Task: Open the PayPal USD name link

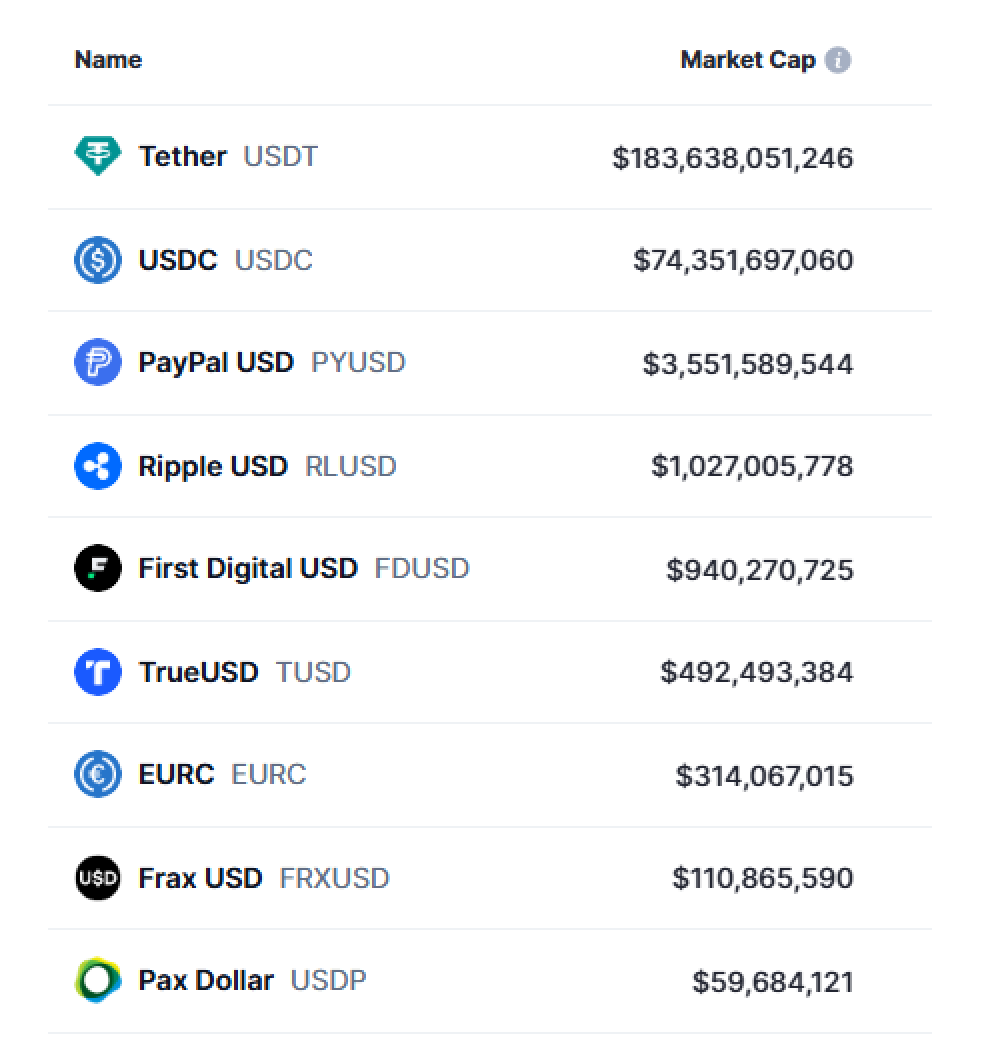Action: (216, 362)
